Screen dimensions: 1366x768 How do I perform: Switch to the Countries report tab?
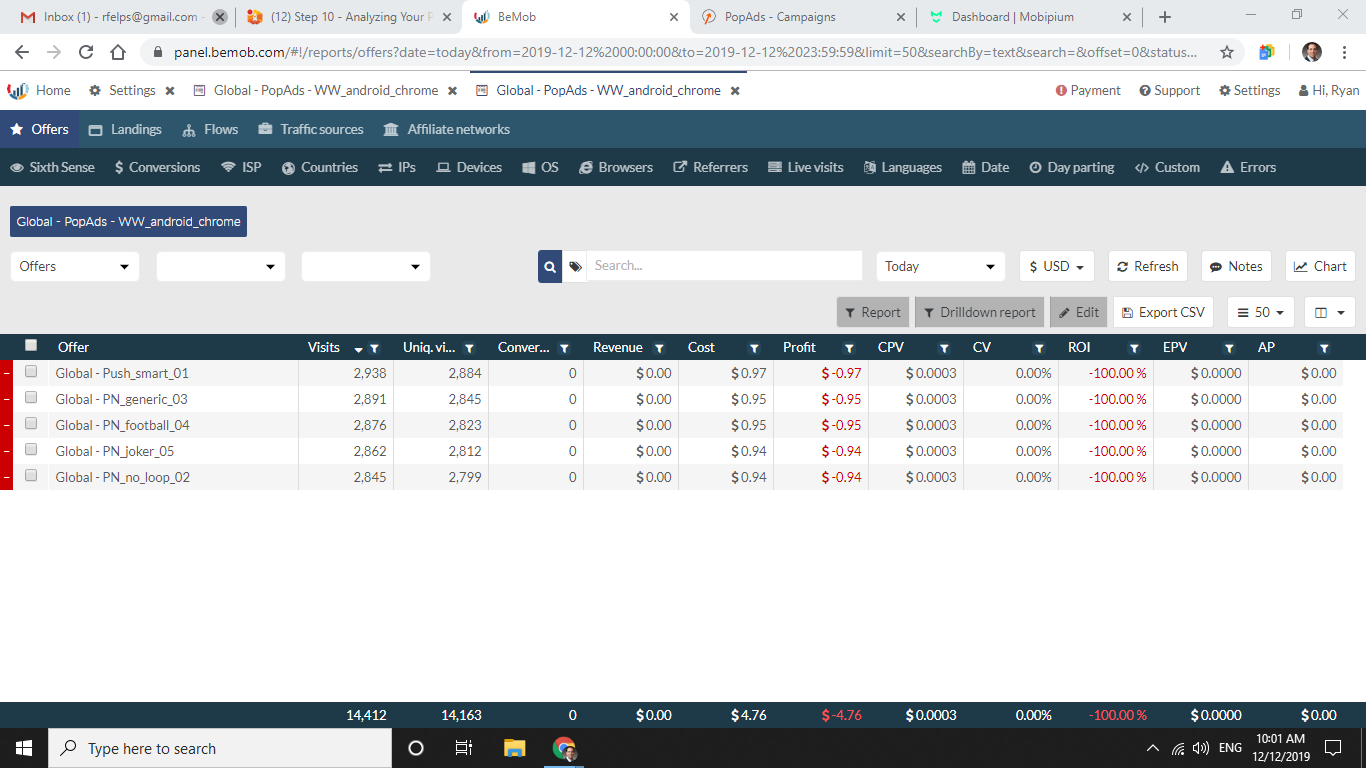(319, 167)
